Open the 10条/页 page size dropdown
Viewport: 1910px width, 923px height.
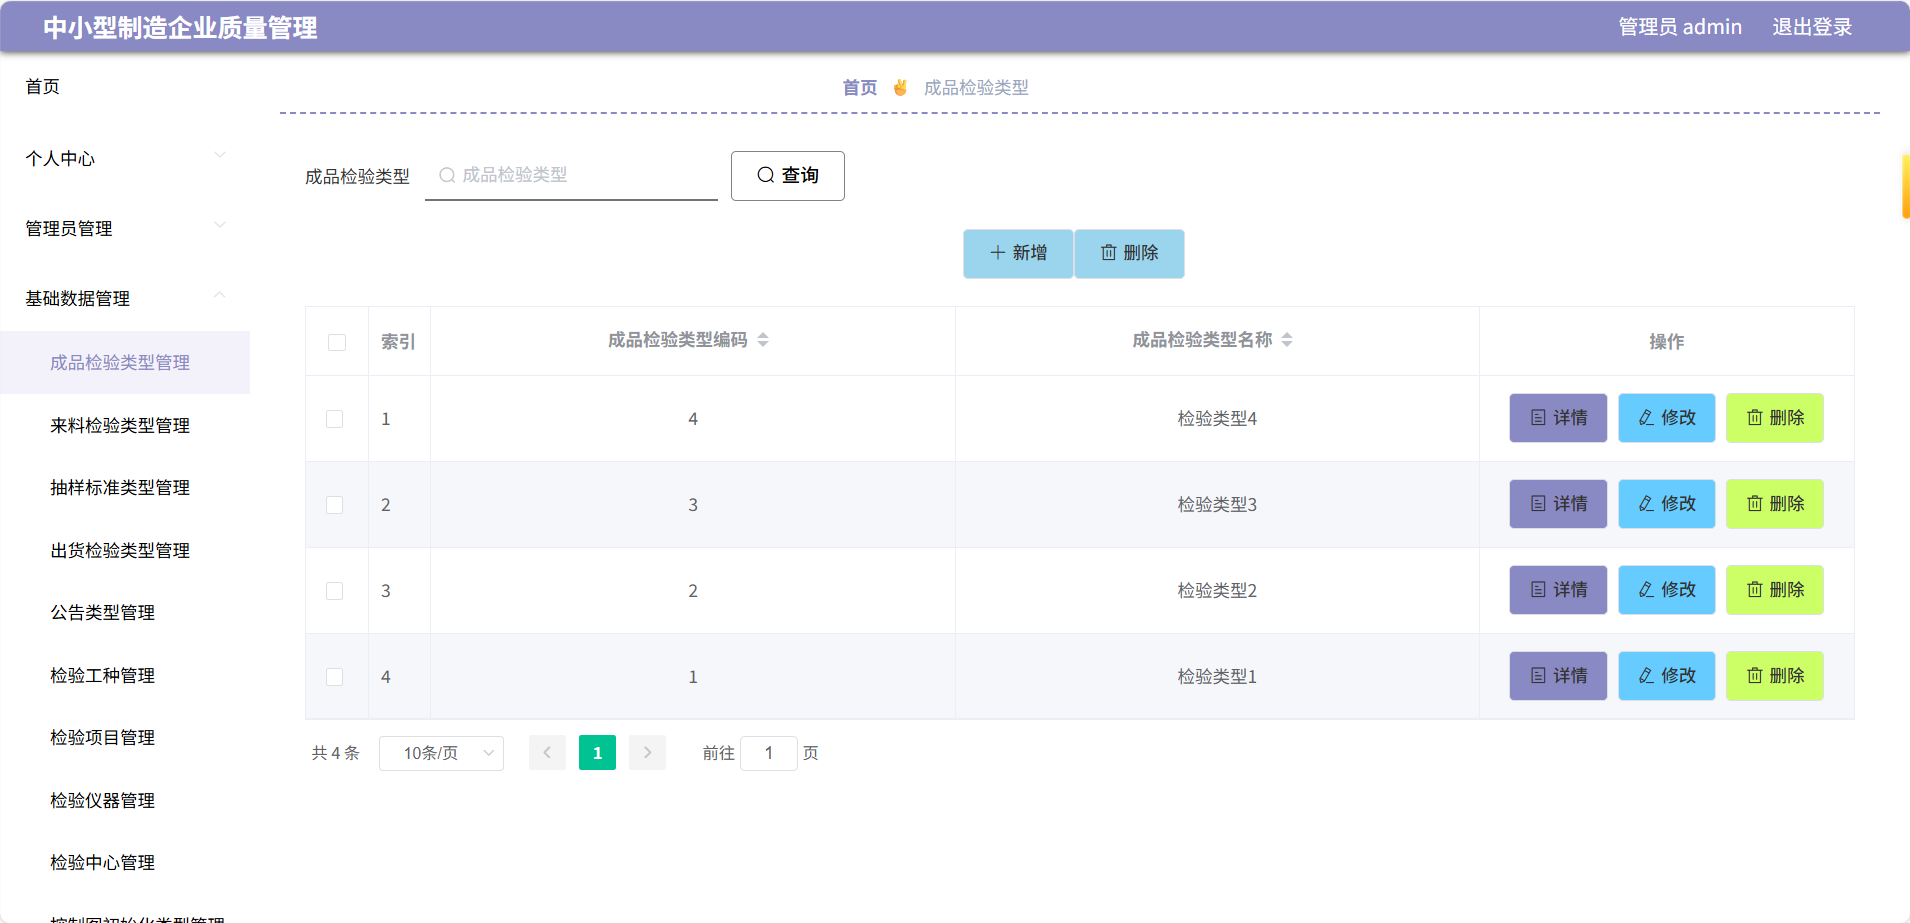(441, 753)
